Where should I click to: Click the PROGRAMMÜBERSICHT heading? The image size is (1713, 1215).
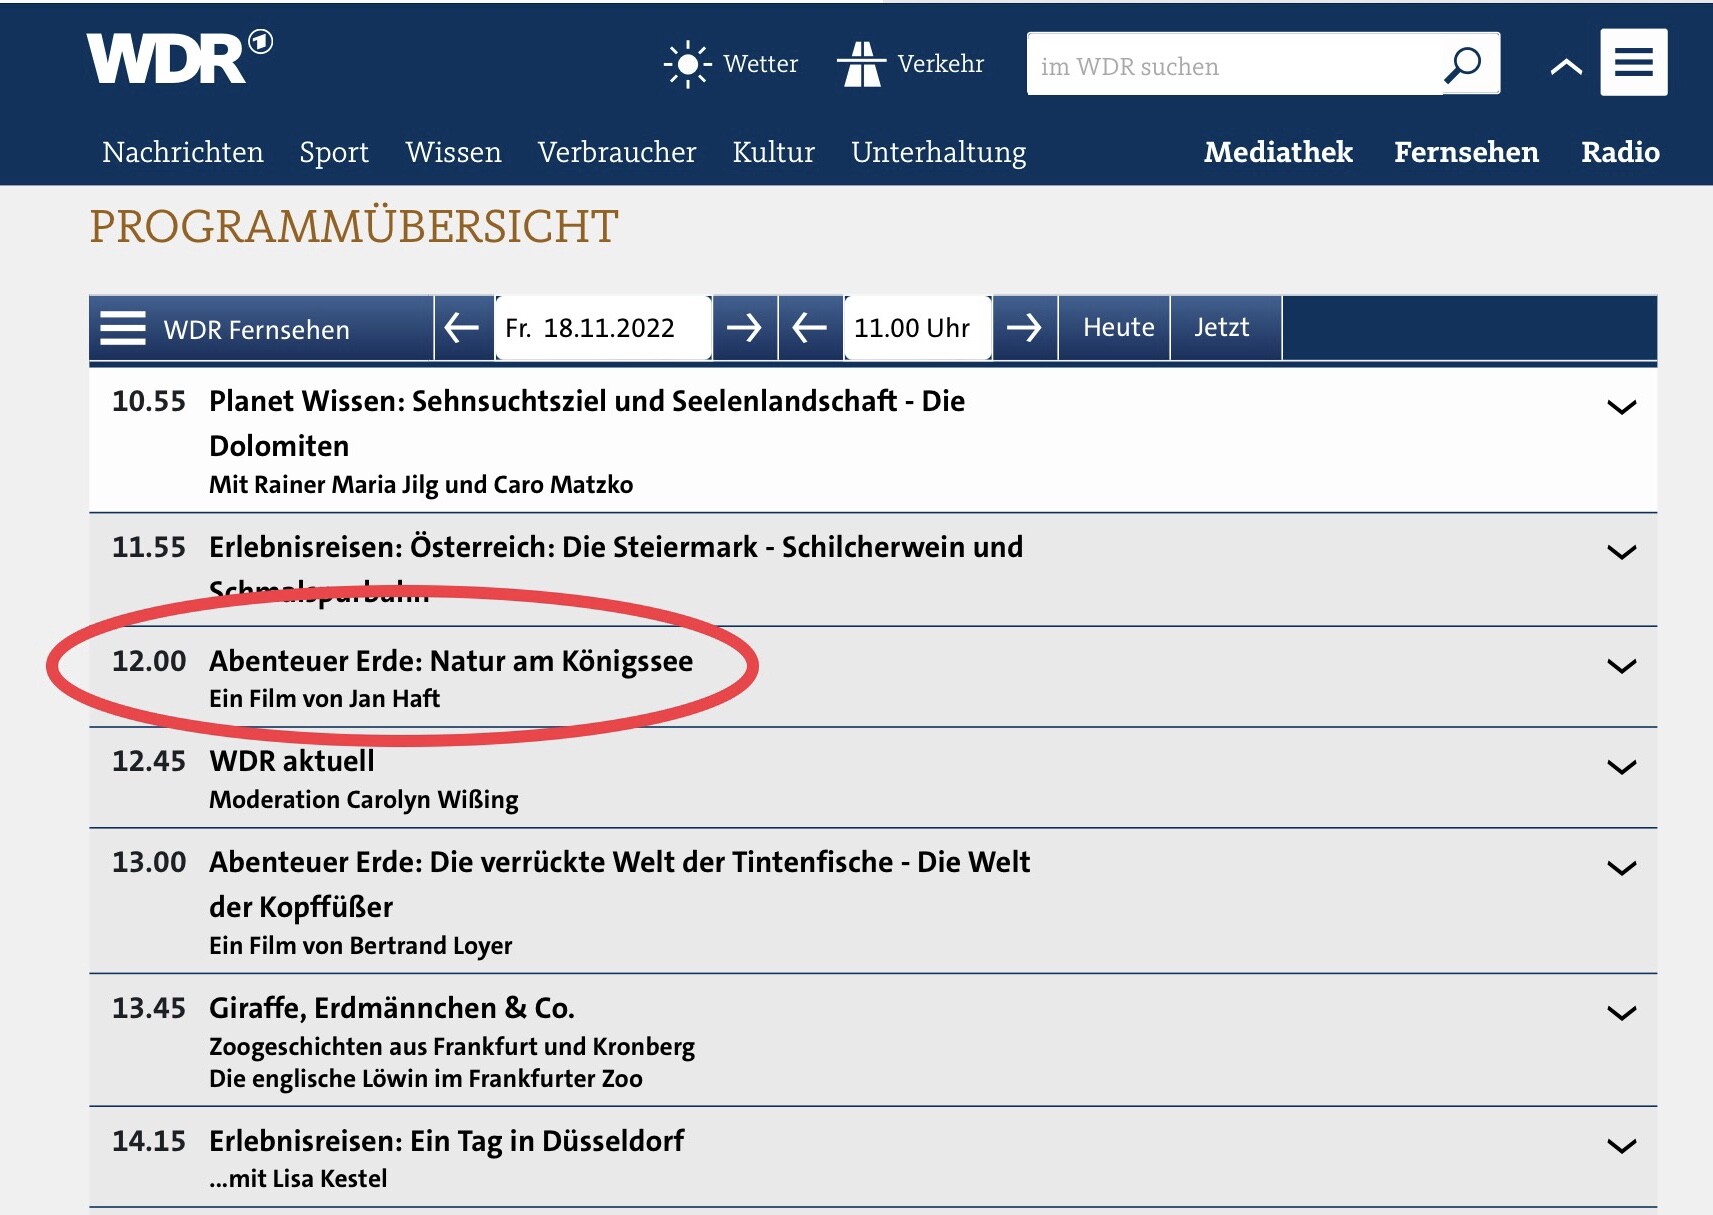[x=354, y=227]
